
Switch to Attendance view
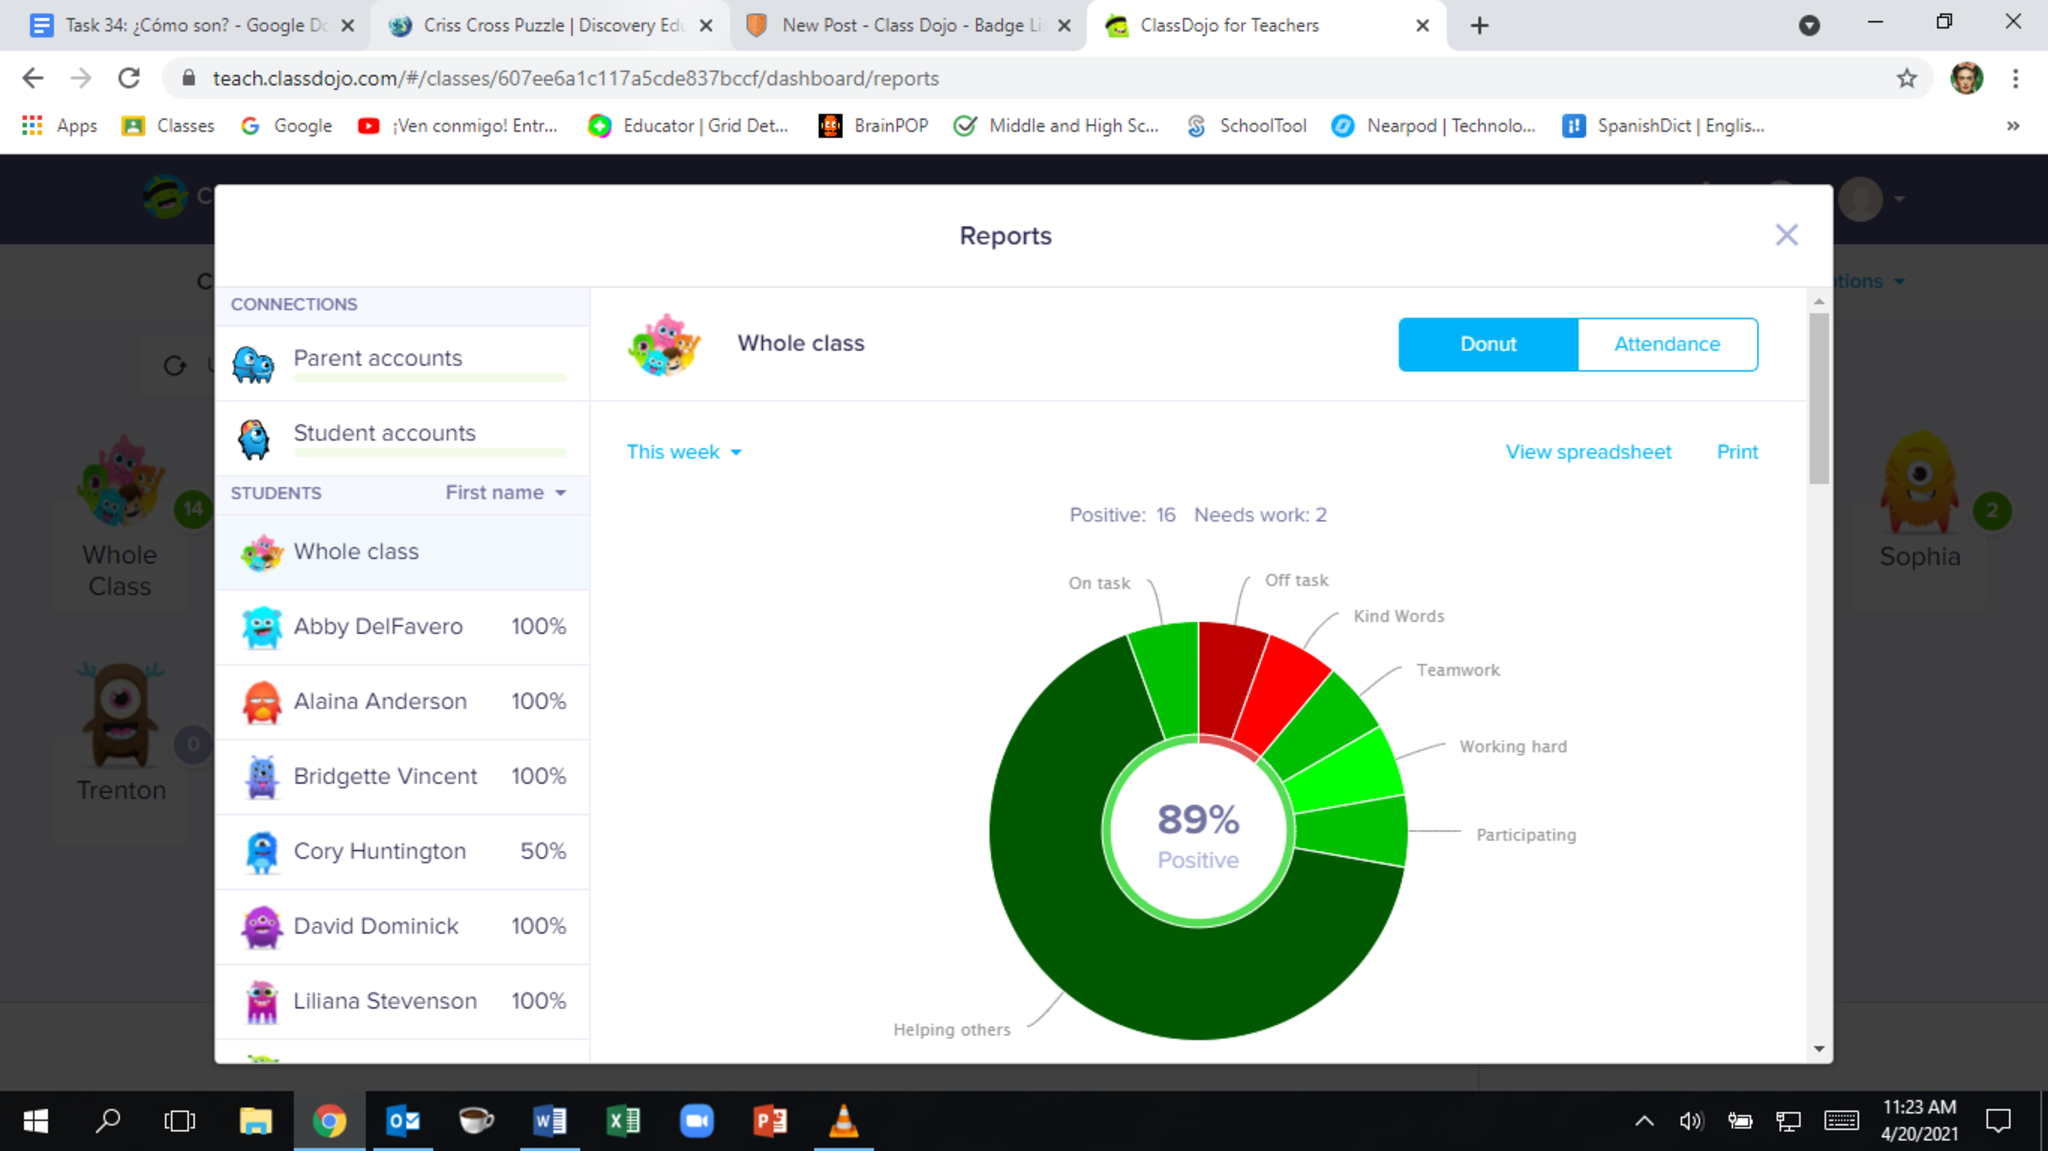tap(1666, 344)
